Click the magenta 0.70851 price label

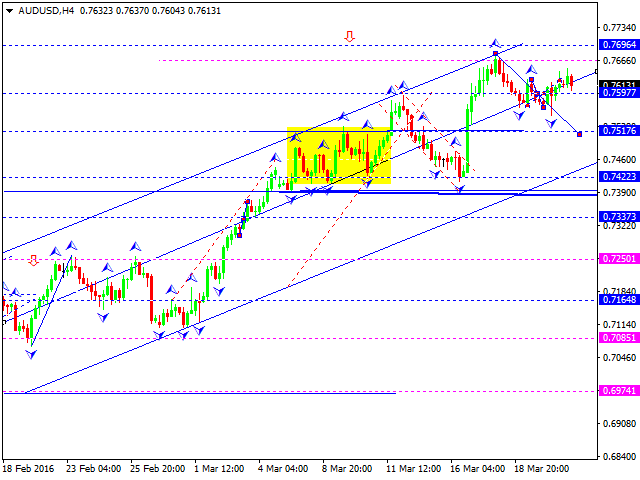coord(619,338)
